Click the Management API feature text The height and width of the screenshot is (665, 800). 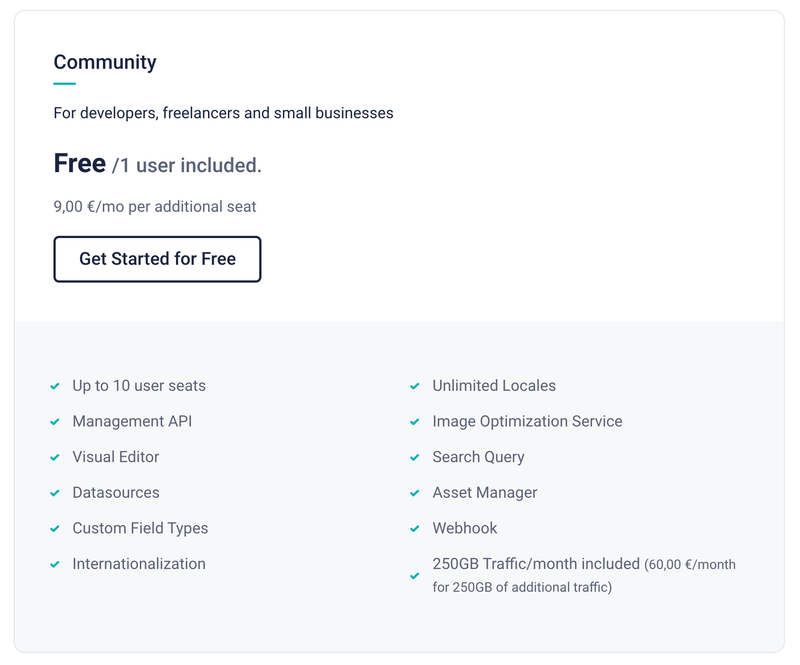[x=132, y=421]
